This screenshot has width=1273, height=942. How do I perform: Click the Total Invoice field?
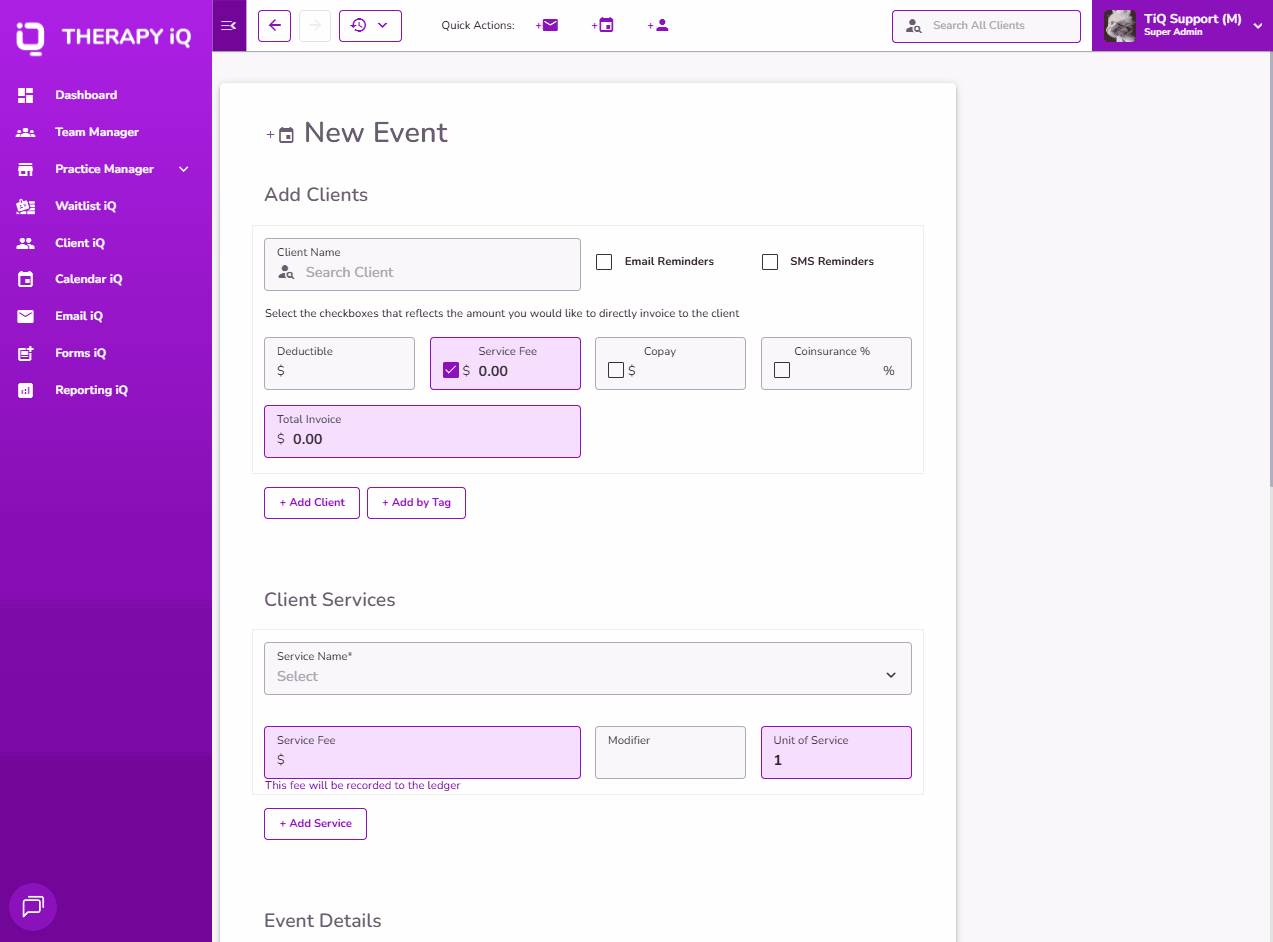tap(422, 431)
